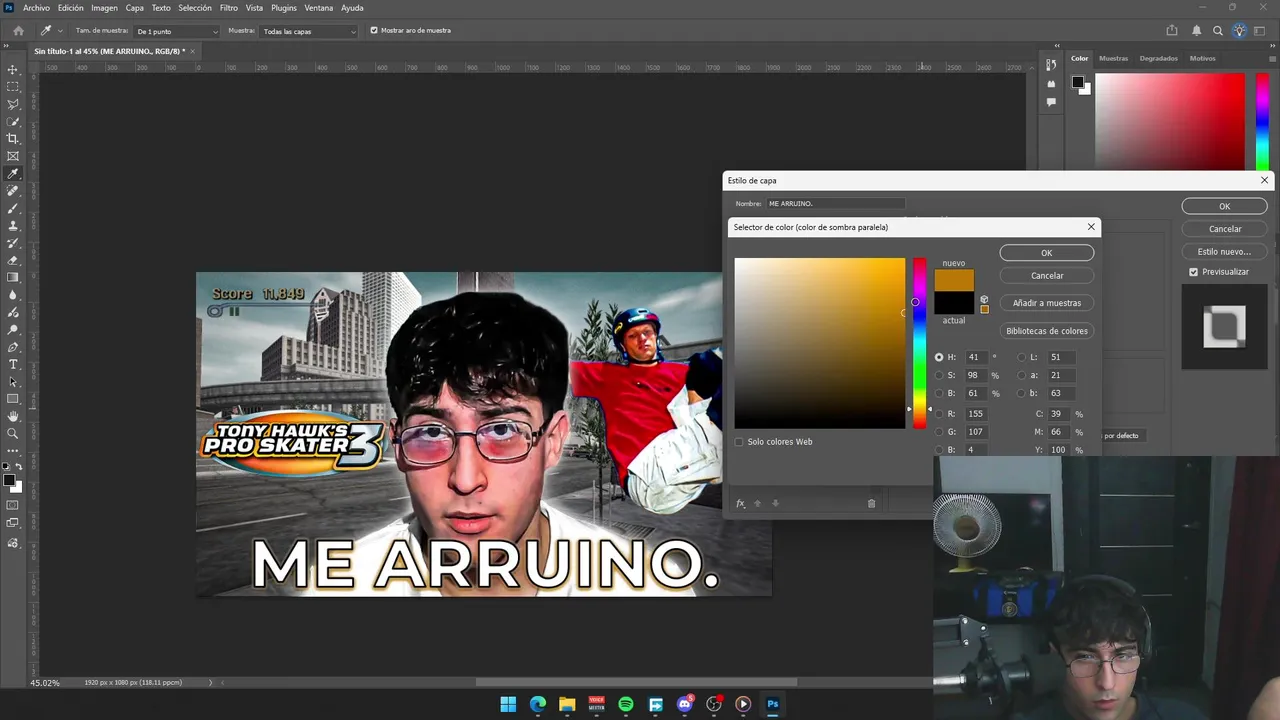Uncheck the Previsualizar checkbox

click(1193, 272)
